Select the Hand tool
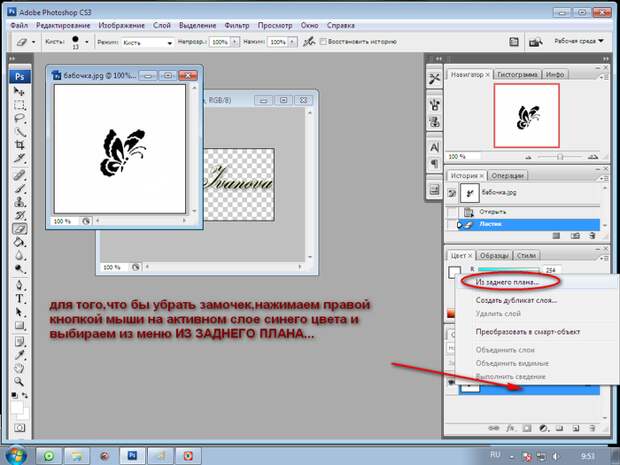Image resolution: width=620 pixels, height=465 pixels. 19,368
